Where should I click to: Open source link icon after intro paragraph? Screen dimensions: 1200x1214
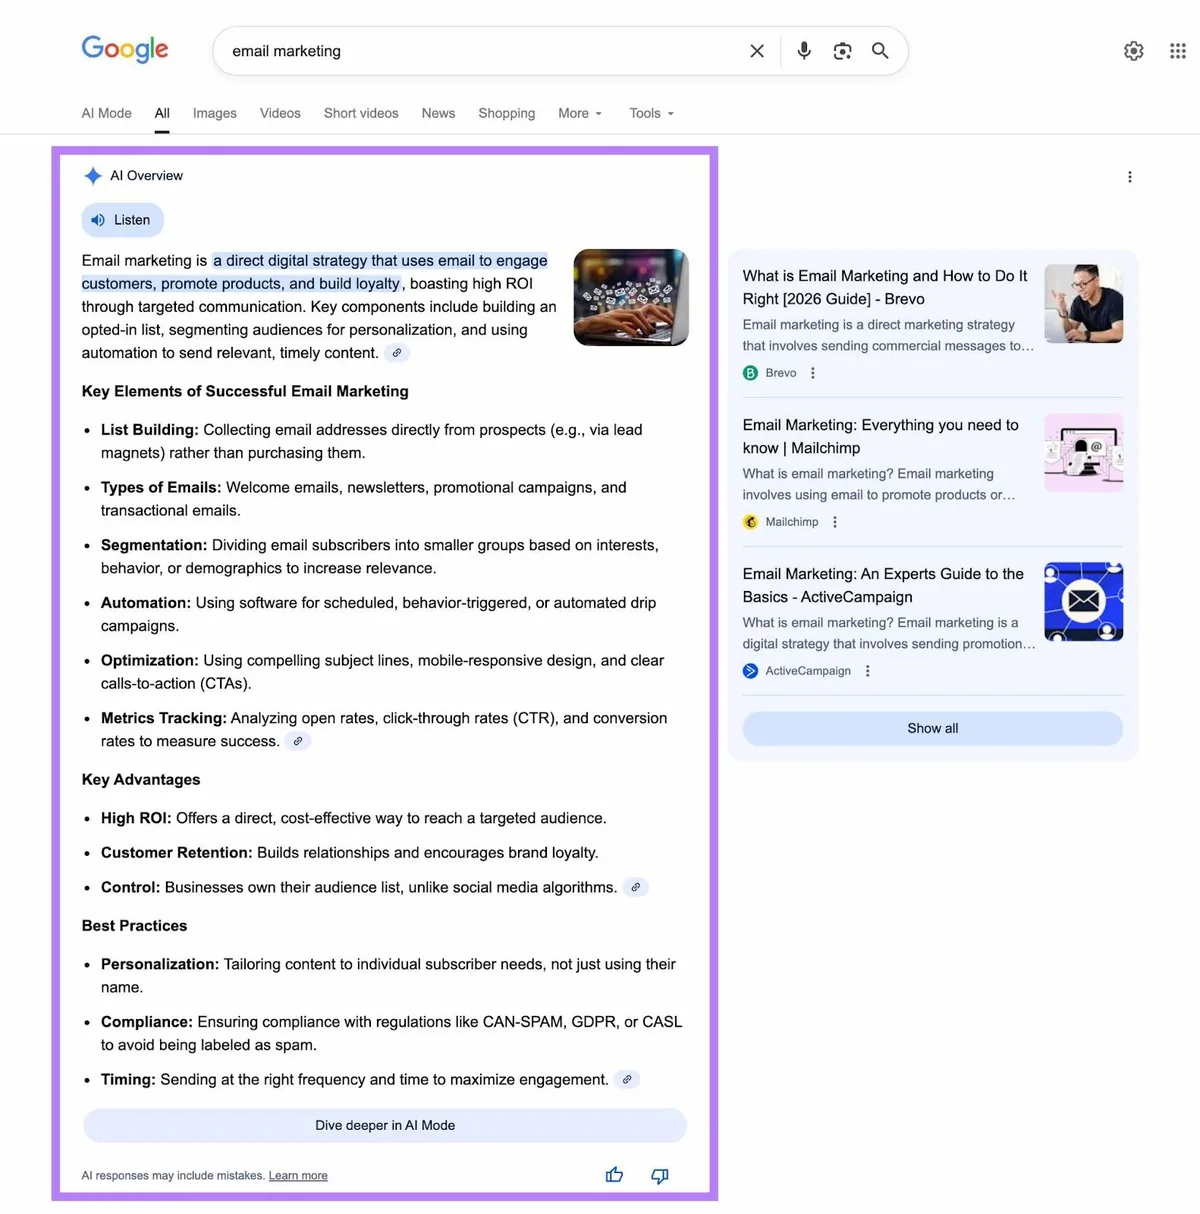pos(397,353)
